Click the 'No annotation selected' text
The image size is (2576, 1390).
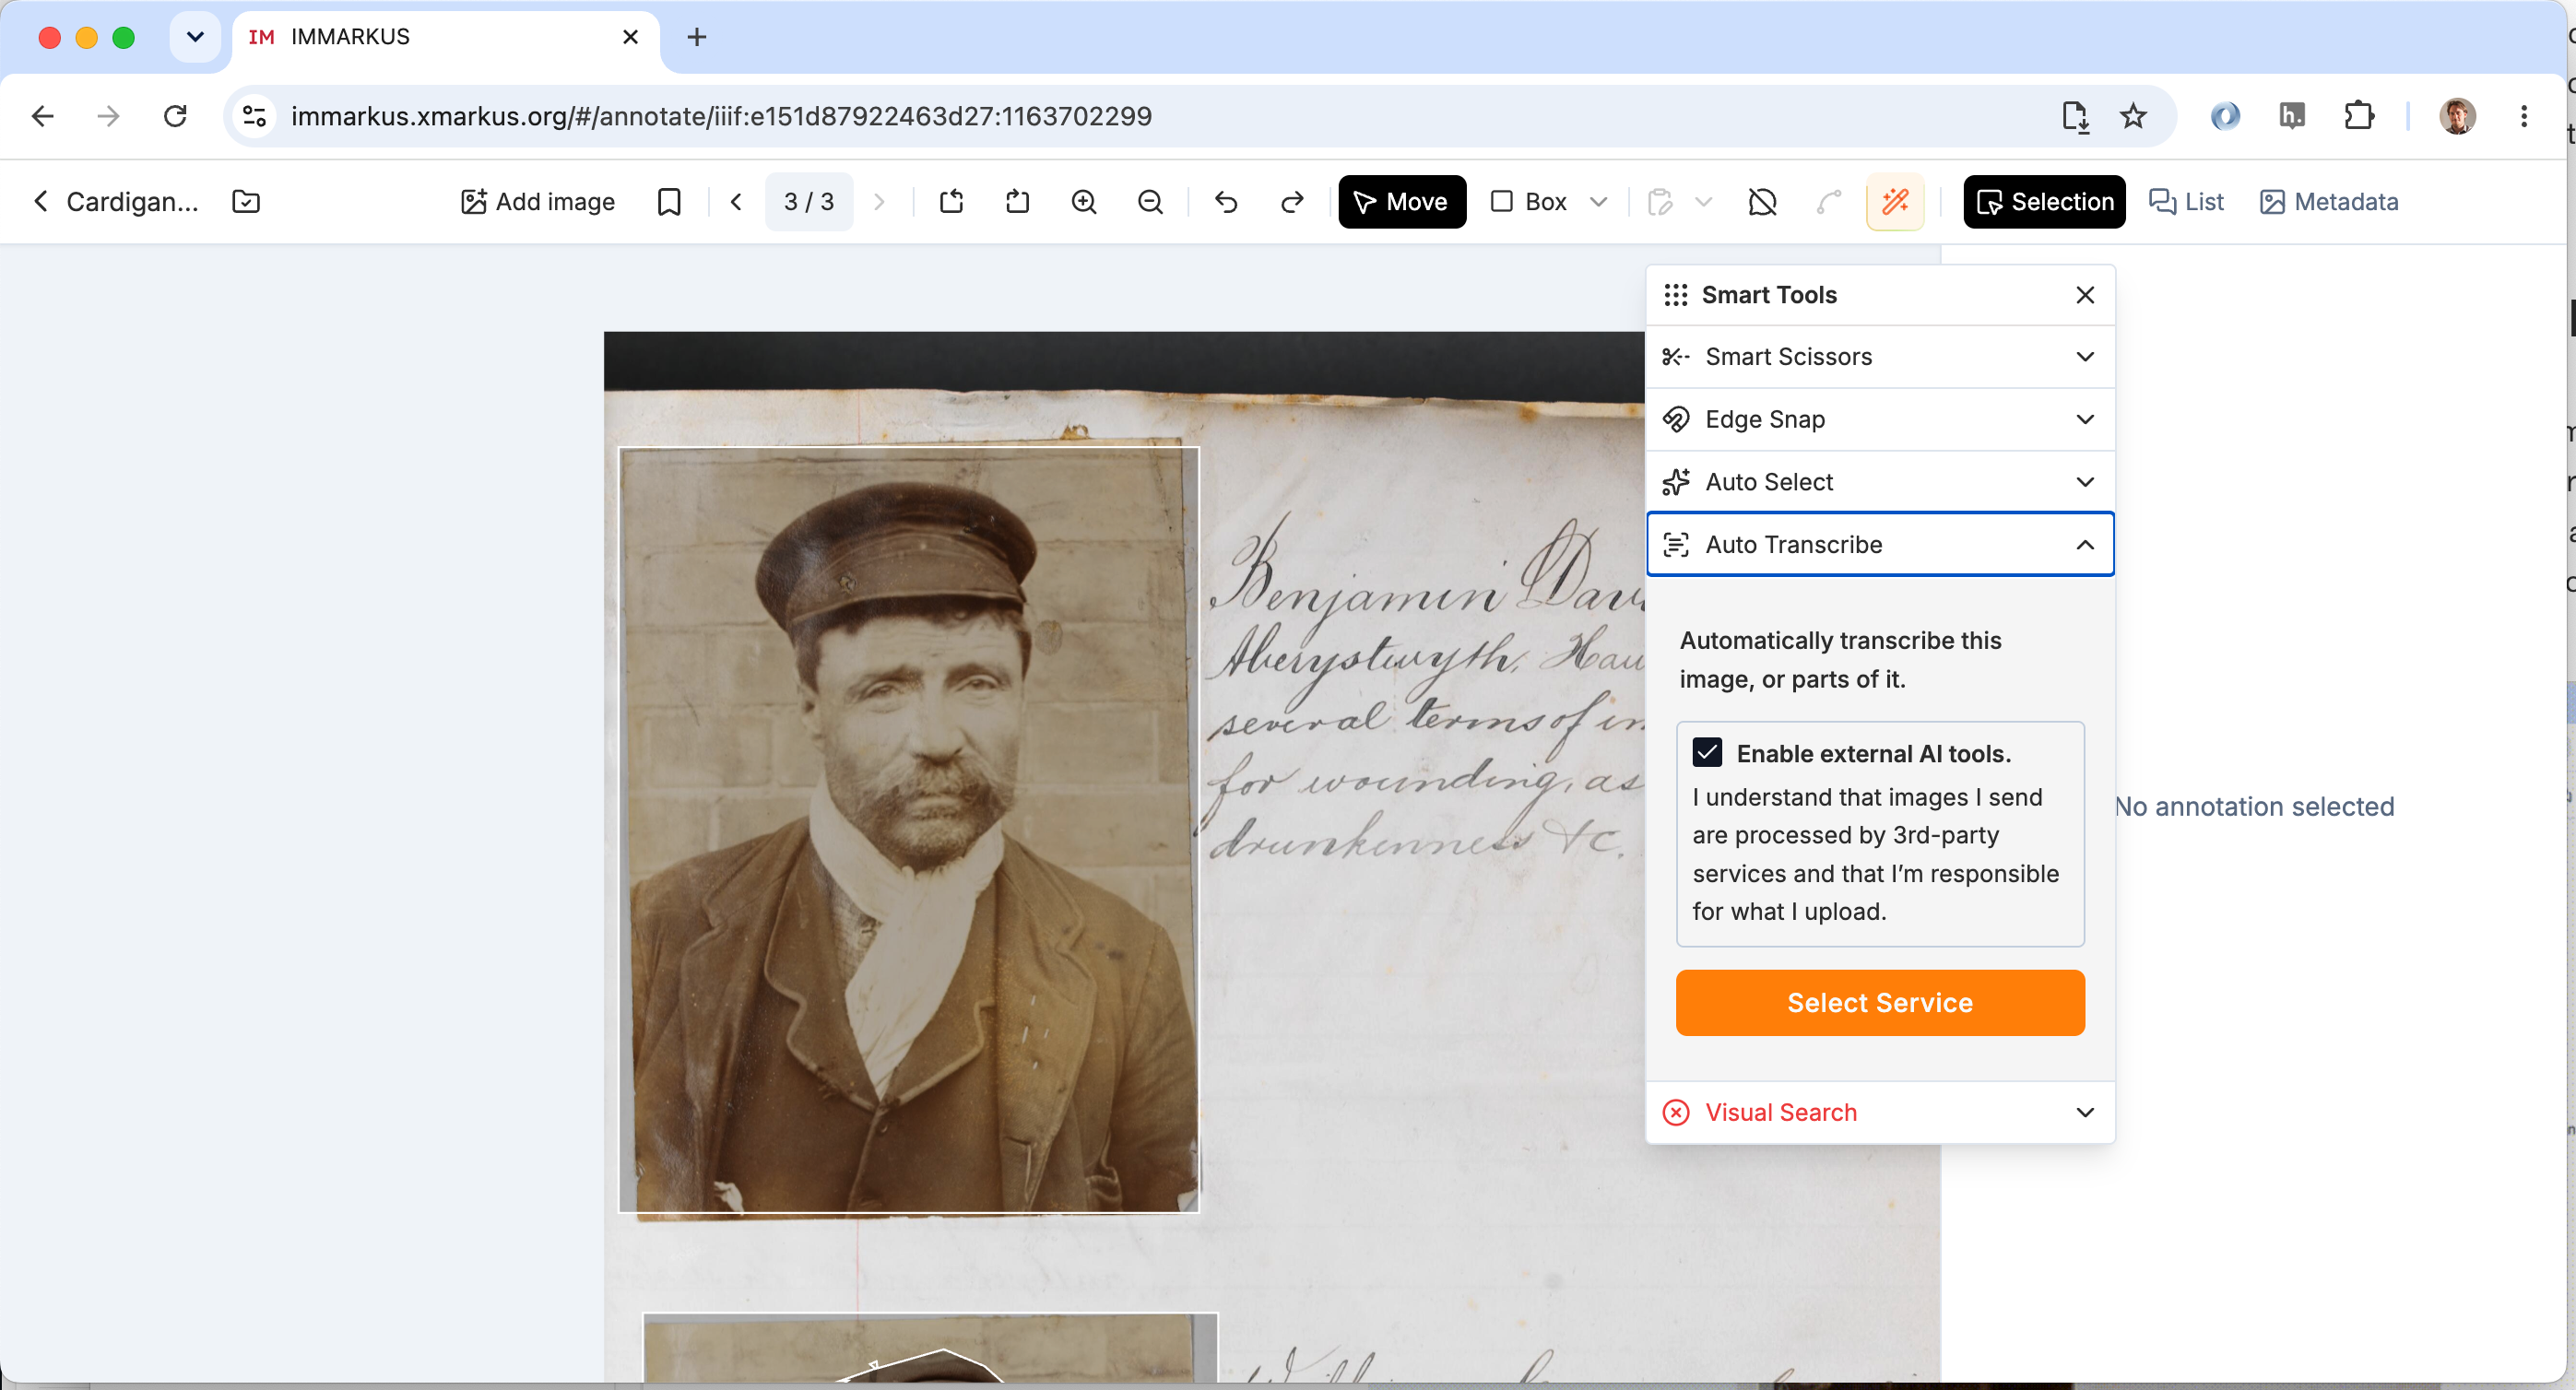coord(2254,806)
